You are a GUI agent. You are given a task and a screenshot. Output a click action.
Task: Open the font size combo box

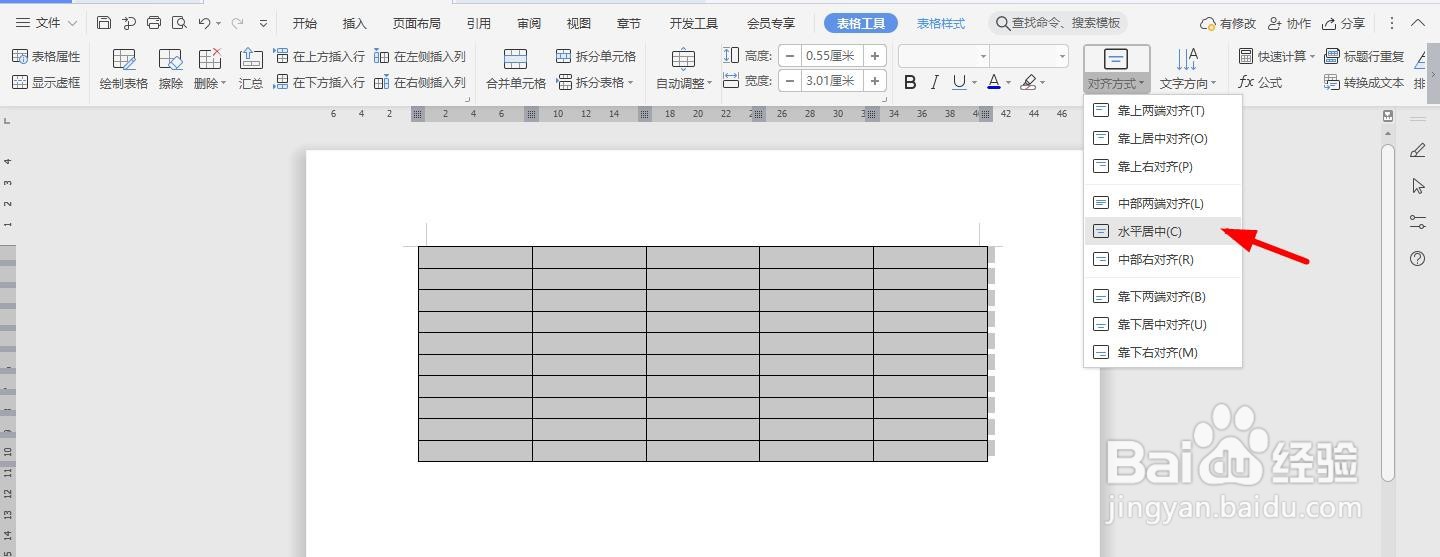pyautogui.click(x=1029, y=56)
